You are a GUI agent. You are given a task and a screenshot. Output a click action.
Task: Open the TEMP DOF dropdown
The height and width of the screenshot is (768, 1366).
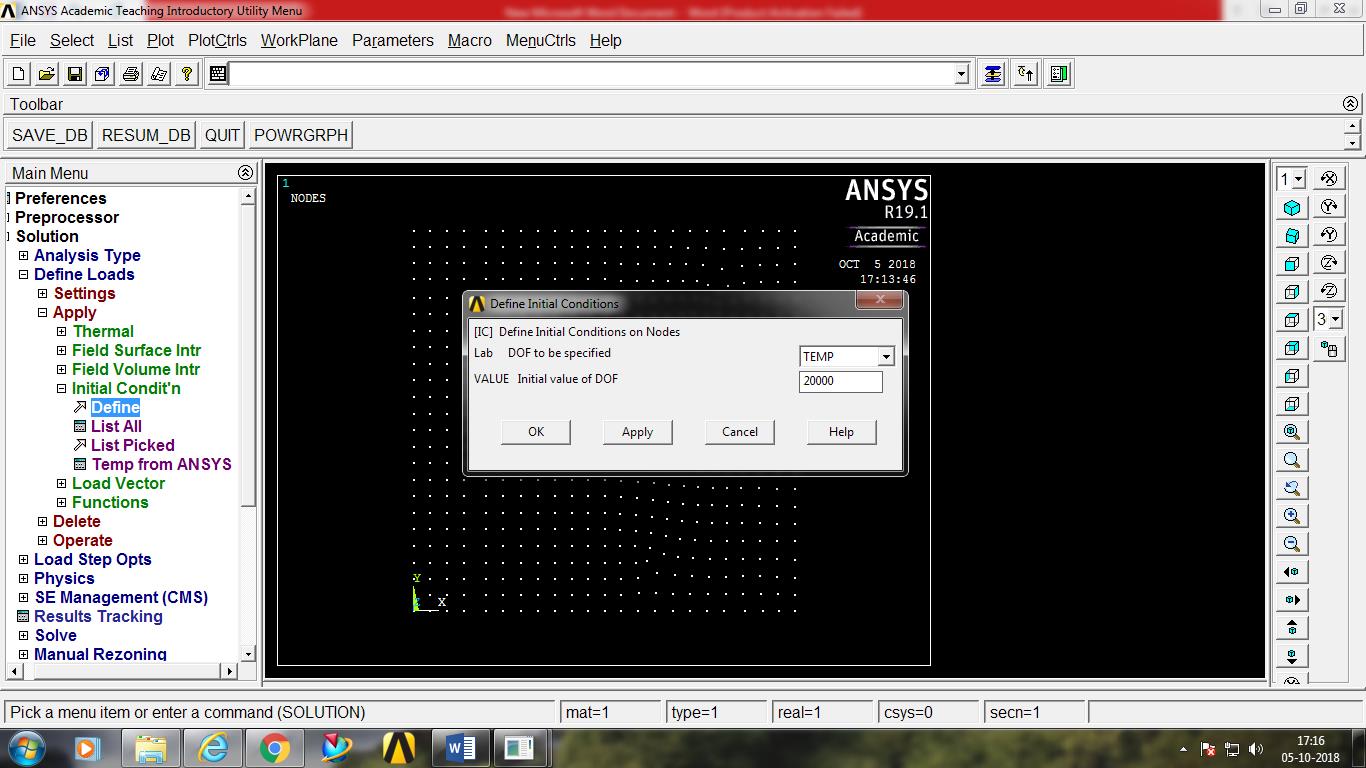click(x=884, y=356)
